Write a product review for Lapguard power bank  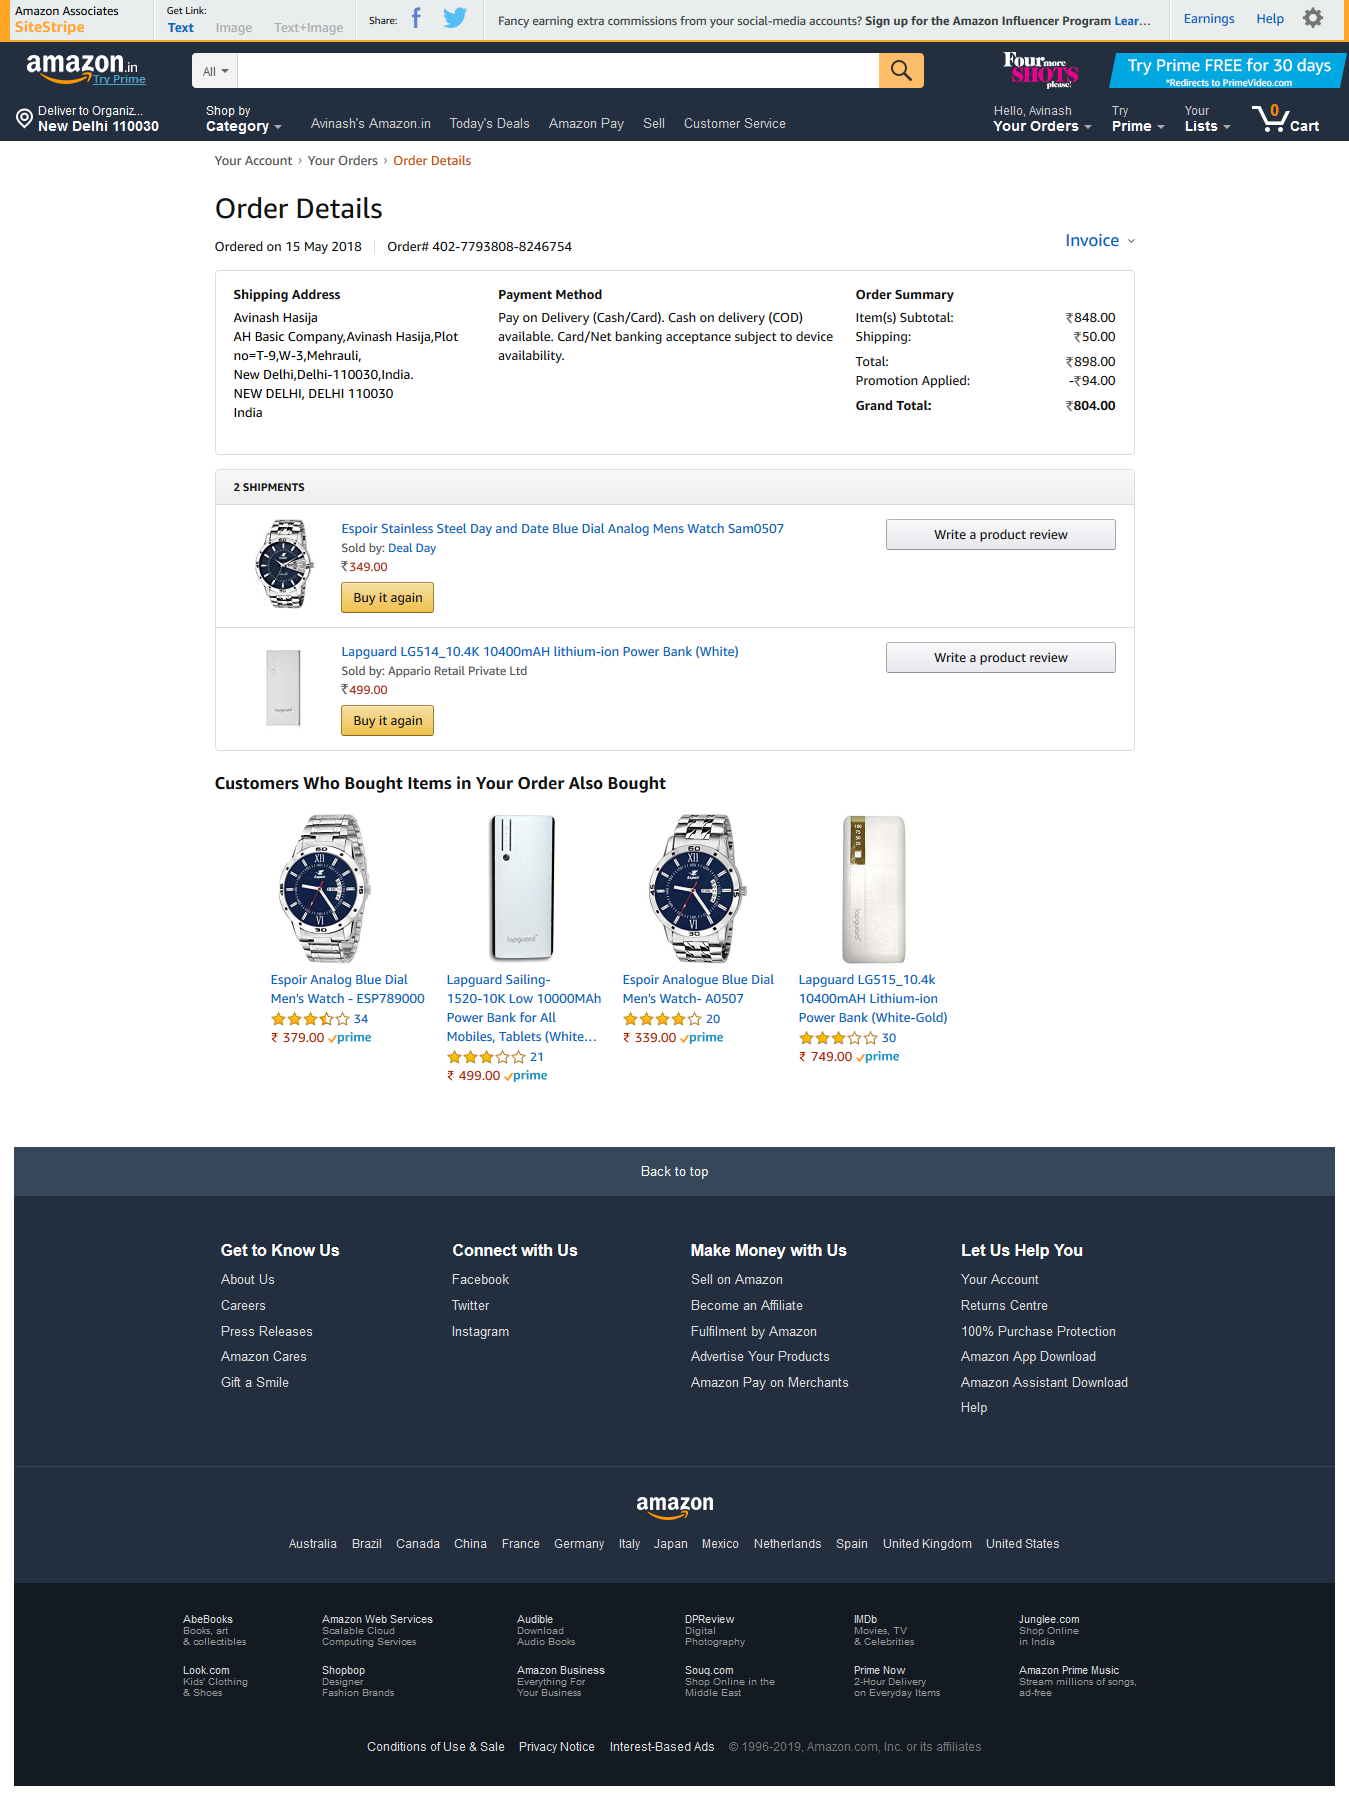tap(1000, 658)
